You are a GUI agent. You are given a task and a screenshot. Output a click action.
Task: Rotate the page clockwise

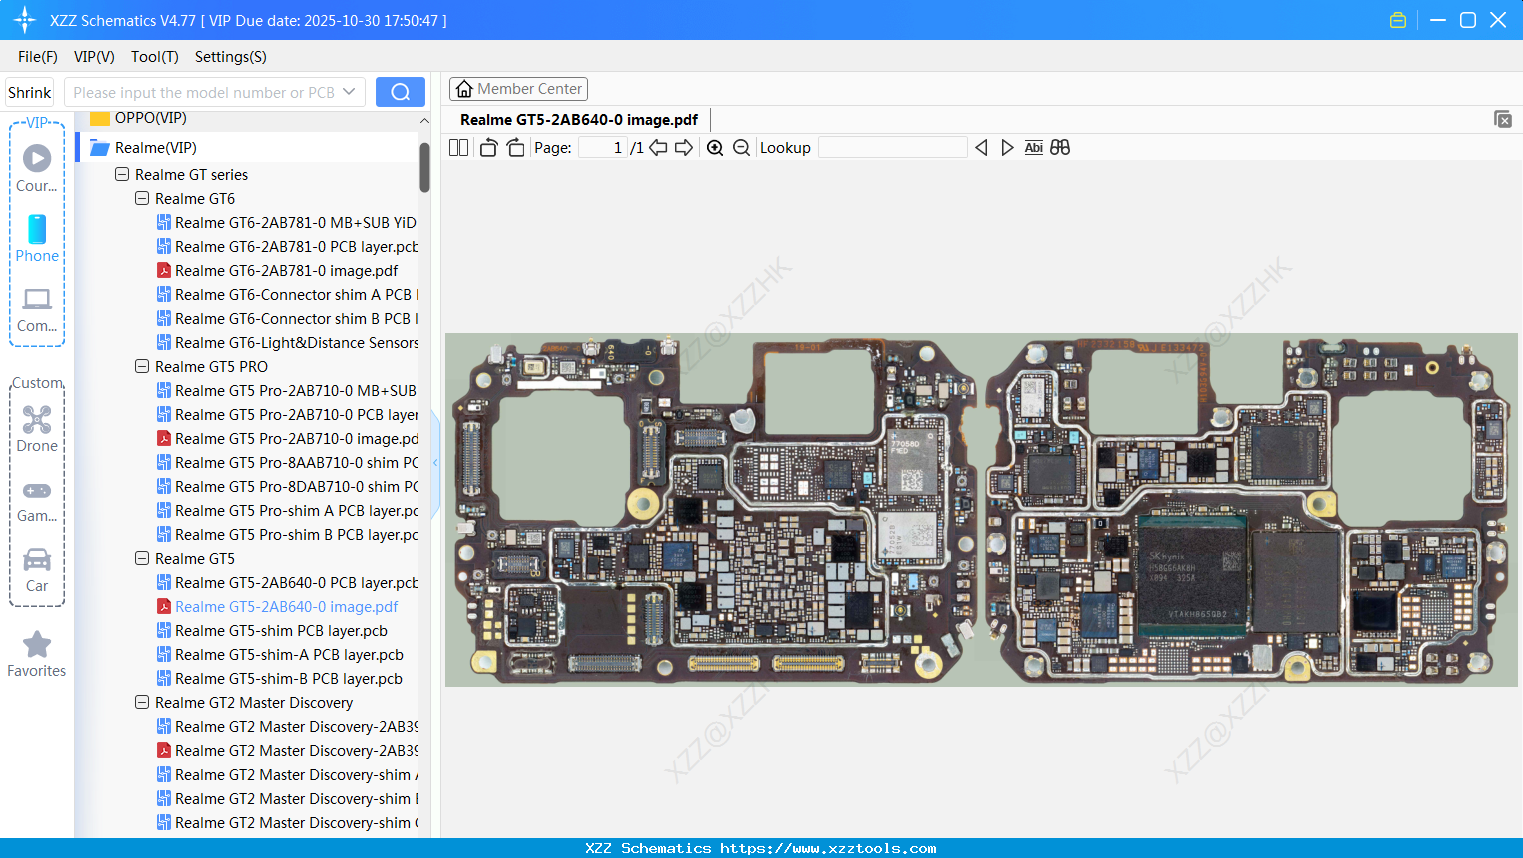pos(515,148)
